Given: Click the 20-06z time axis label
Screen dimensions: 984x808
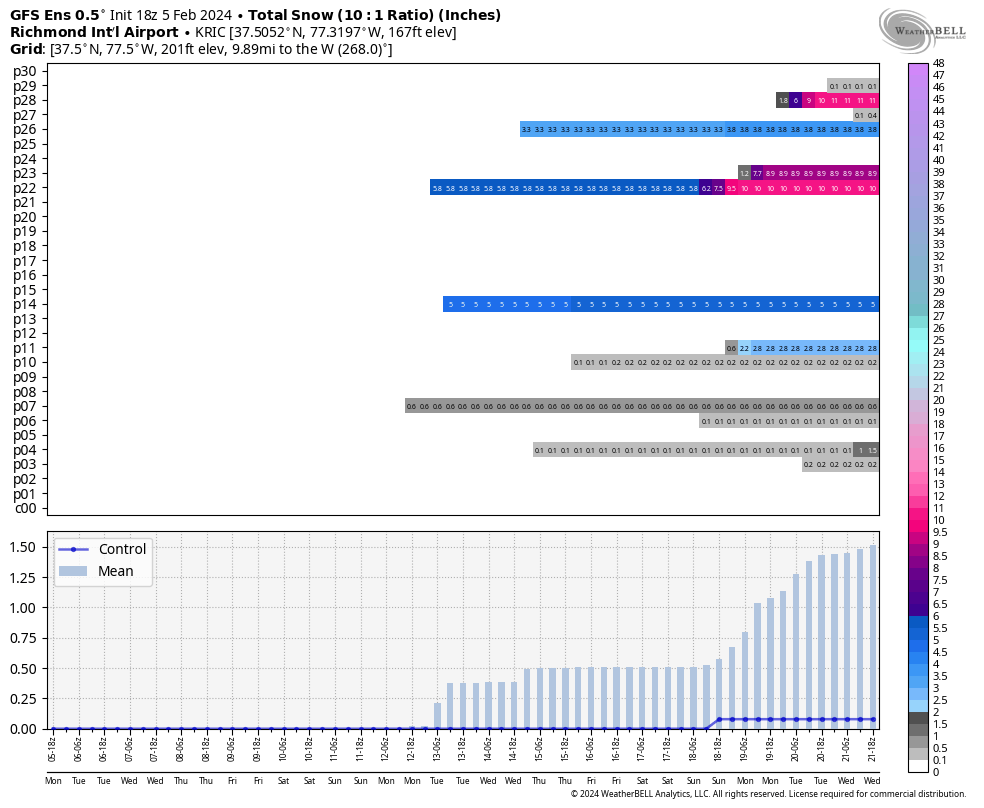Looking at the screenshot, I should 796,750.
